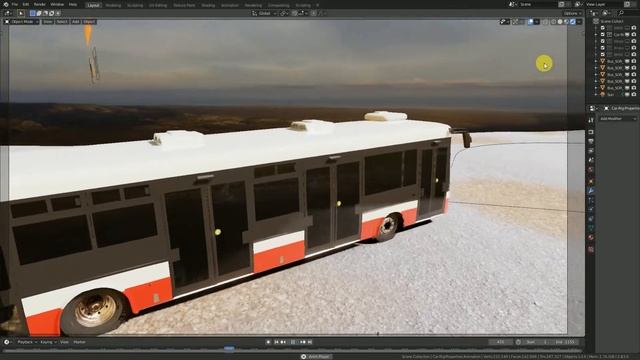Screen dimensions: 640x360
Task: Hide the Sun object in viewport
Action: [627, 94]
